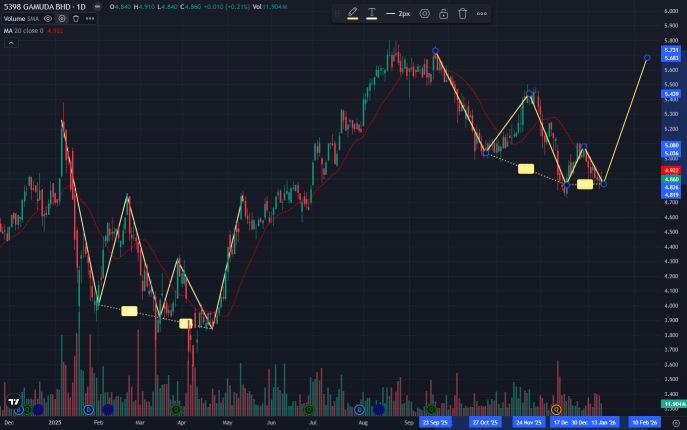The image size is (687, 430).
Task: Click the change value +0.010 (+0.21%)
Action: (x=227, y=7)
